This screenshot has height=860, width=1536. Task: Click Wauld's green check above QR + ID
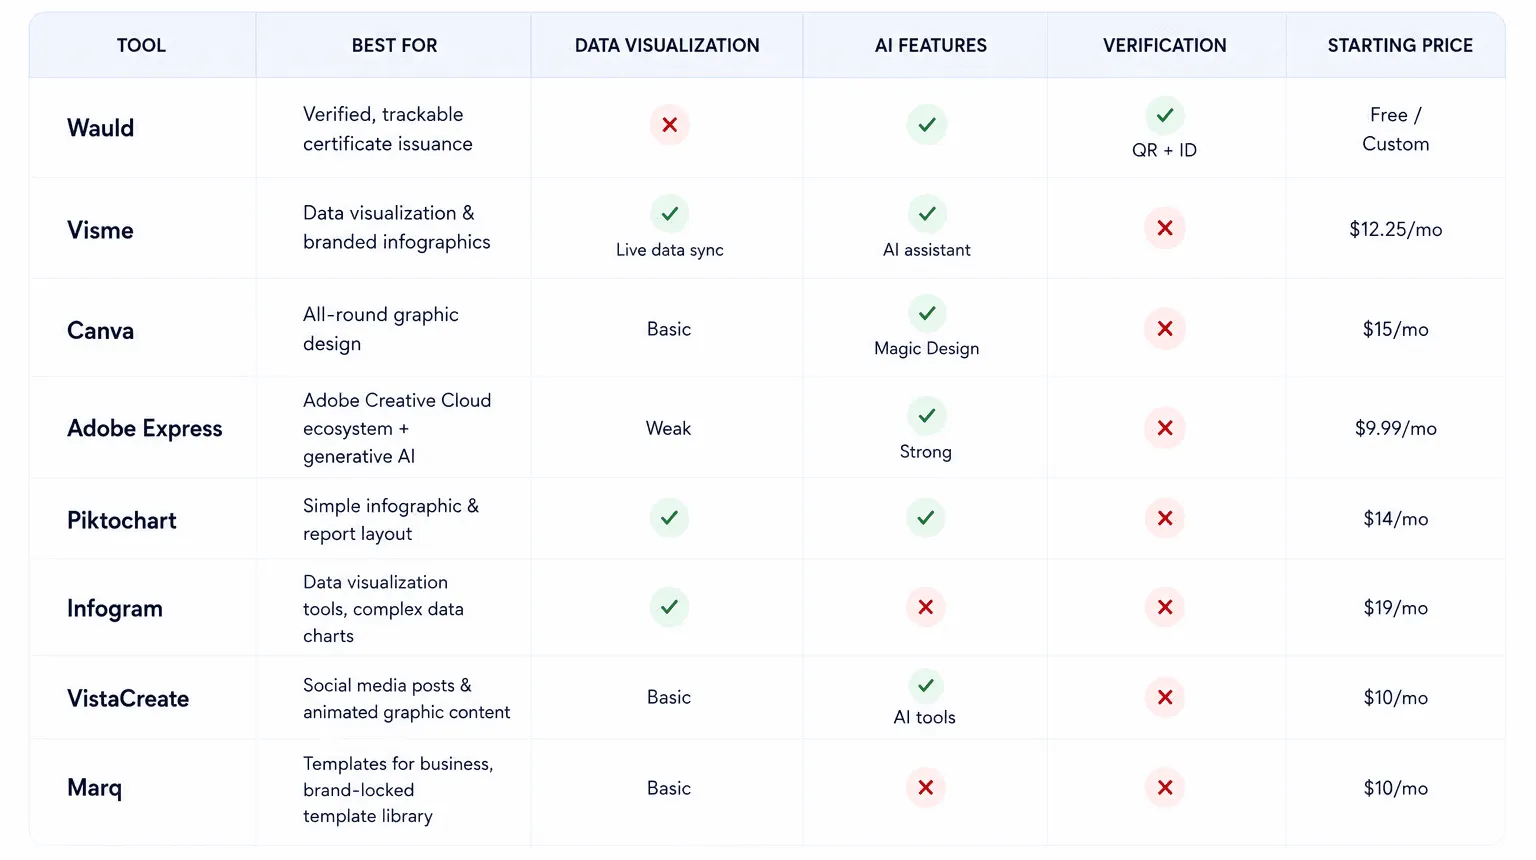click(x=1164, y=115)
